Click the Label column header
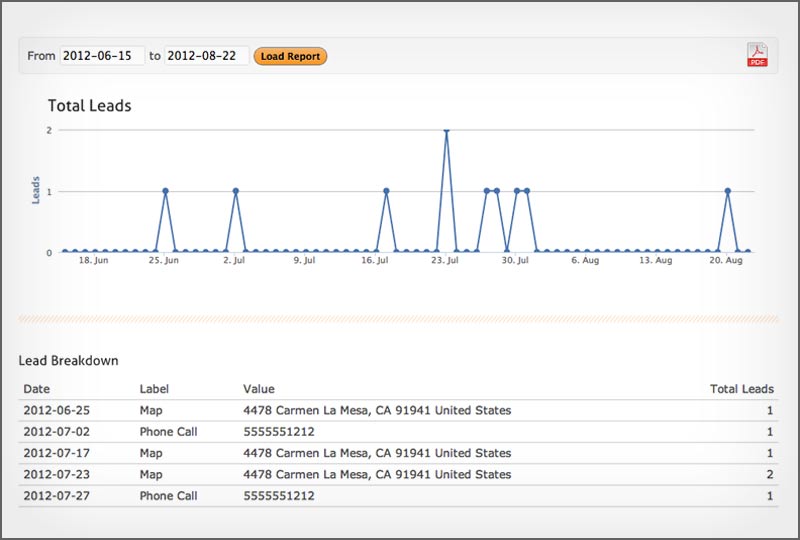 click(x=154, y=389)
